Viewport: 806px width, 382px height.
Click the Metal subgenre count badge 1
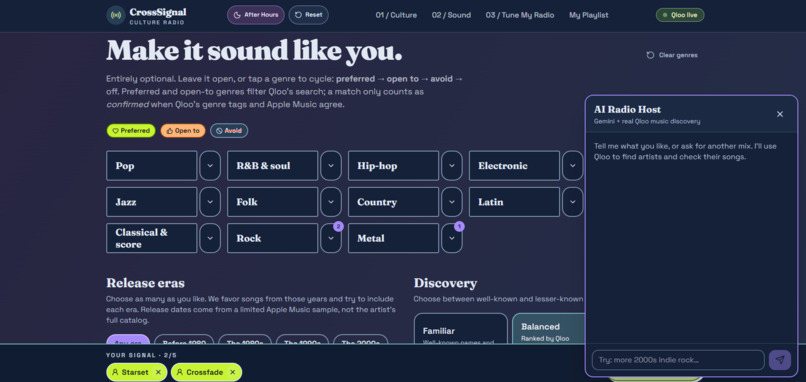(459, 226)
